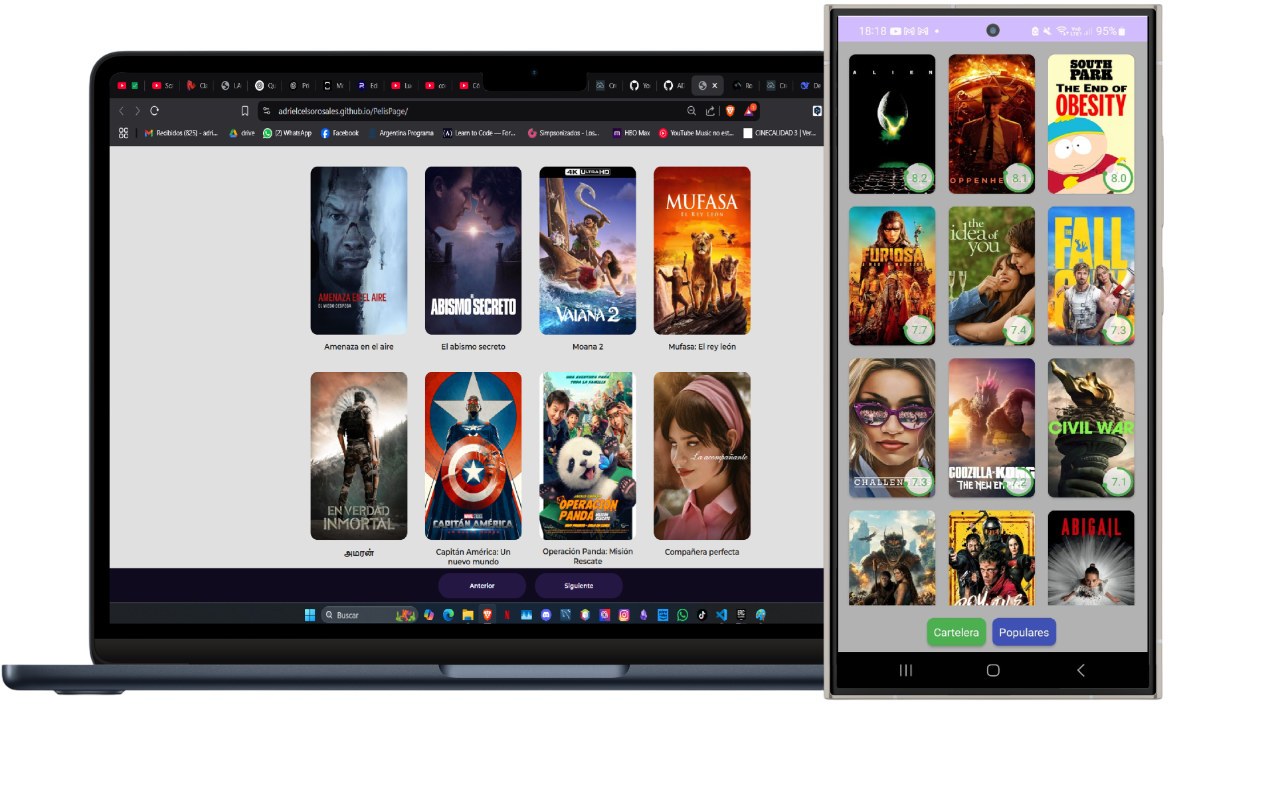Open File Explorer from the taskbar
The height and width of the screenshot is (788, 1280).
(468, 615)
